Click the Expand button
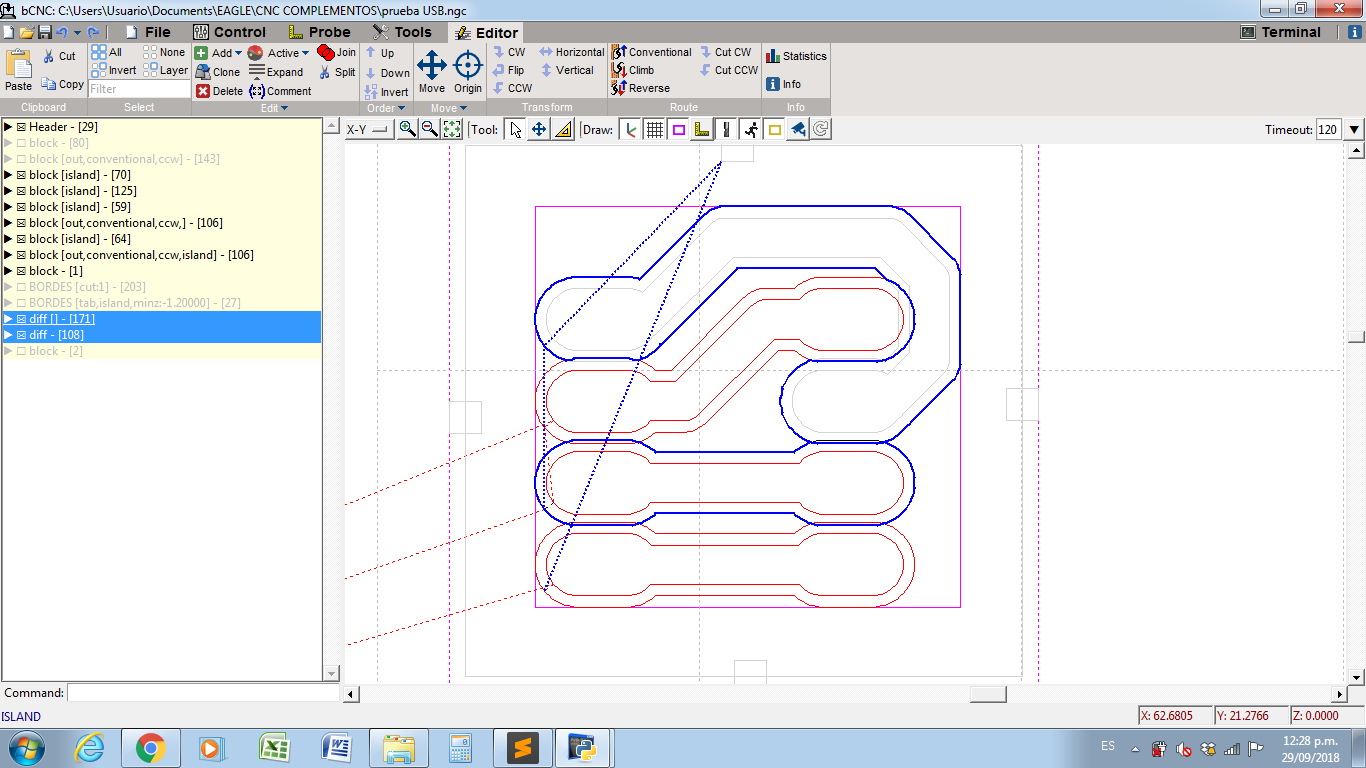 pos(276,72)
